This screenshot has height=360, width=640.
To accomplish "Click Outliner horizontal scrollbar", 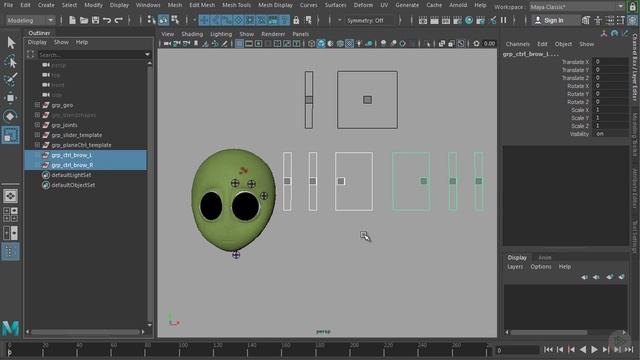I will (x=85, y=332).
